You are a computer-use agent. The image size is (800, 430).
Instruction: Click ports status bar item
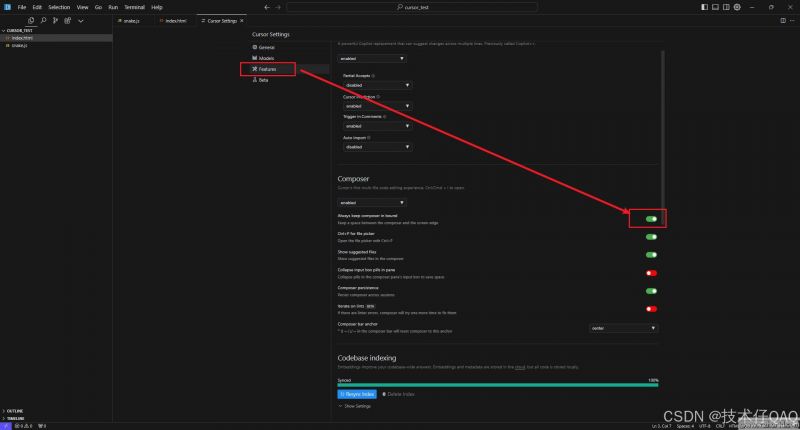coord(42,426)
